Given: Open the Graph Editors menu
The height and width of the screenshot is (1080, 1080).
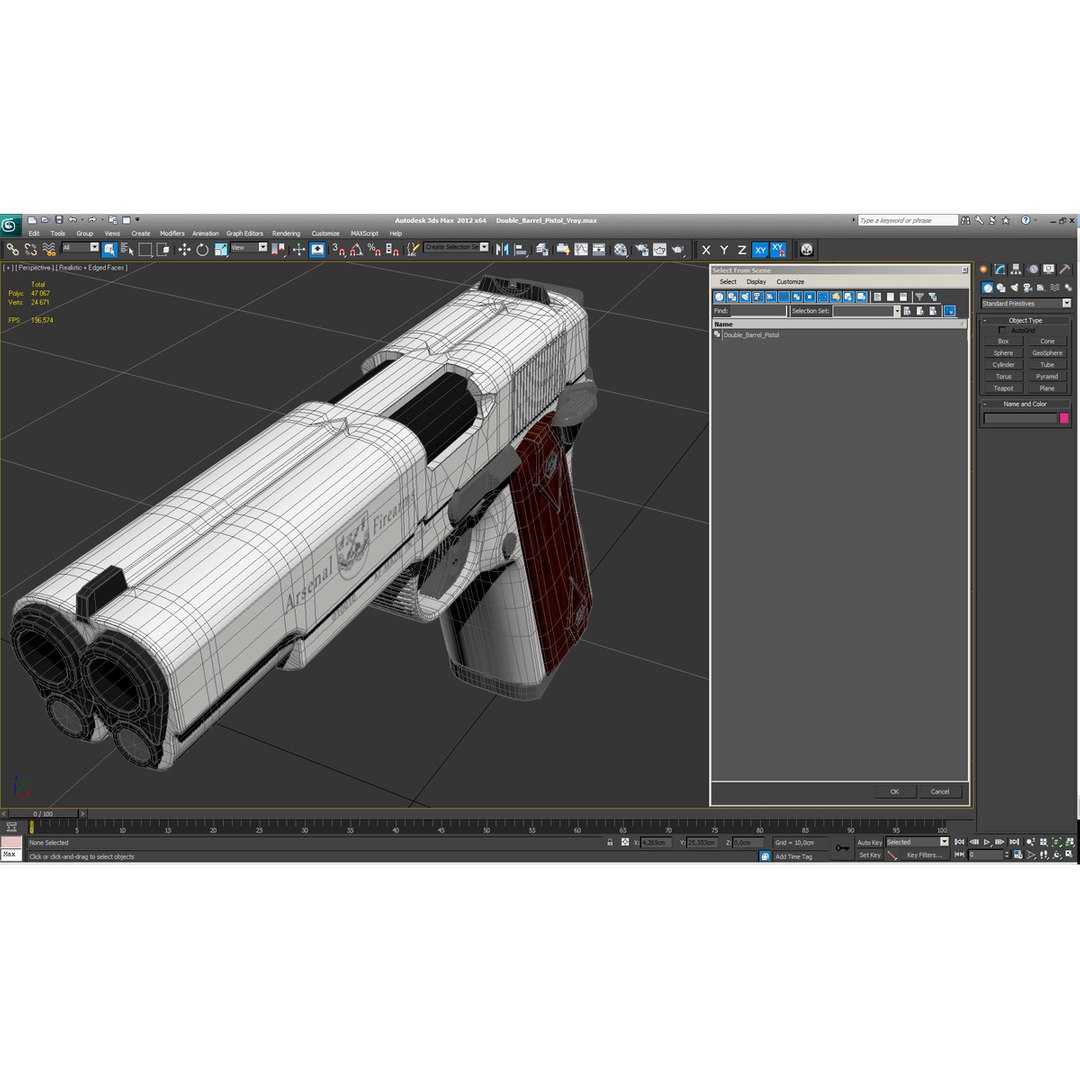Looking at the screenshot, I should [x=245, y=233].
